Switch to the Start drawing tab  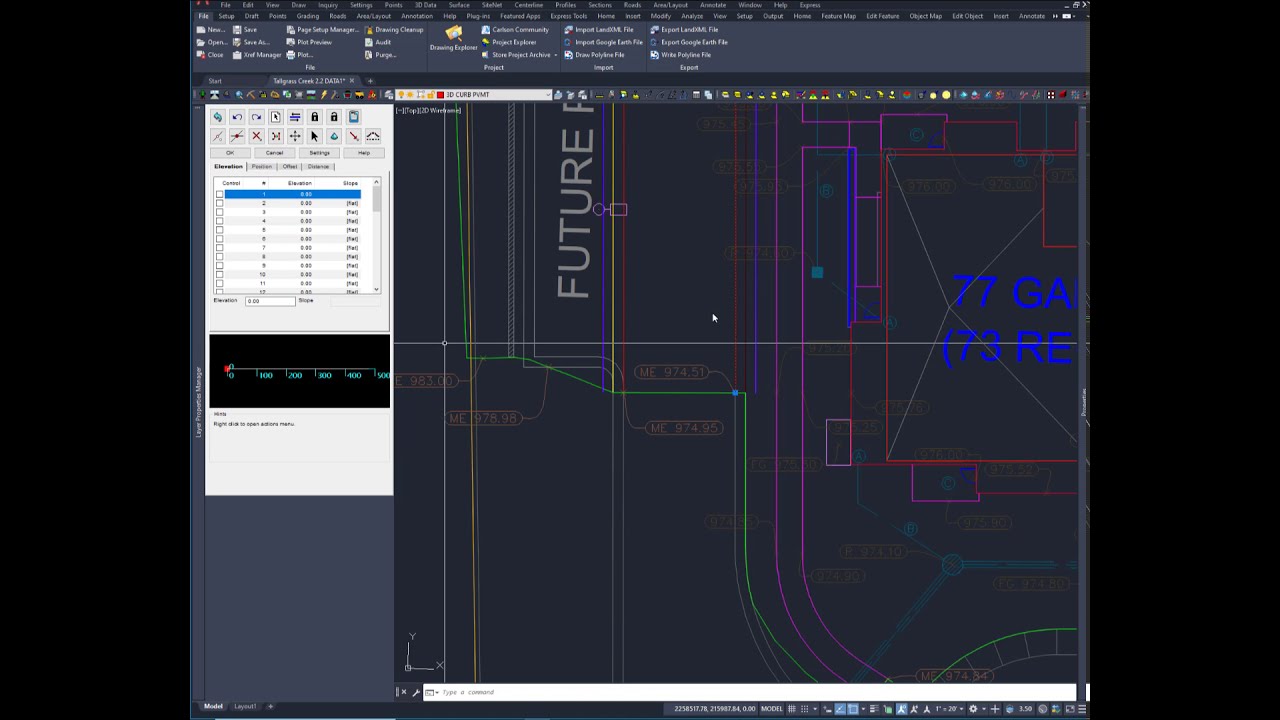(215, 81)
